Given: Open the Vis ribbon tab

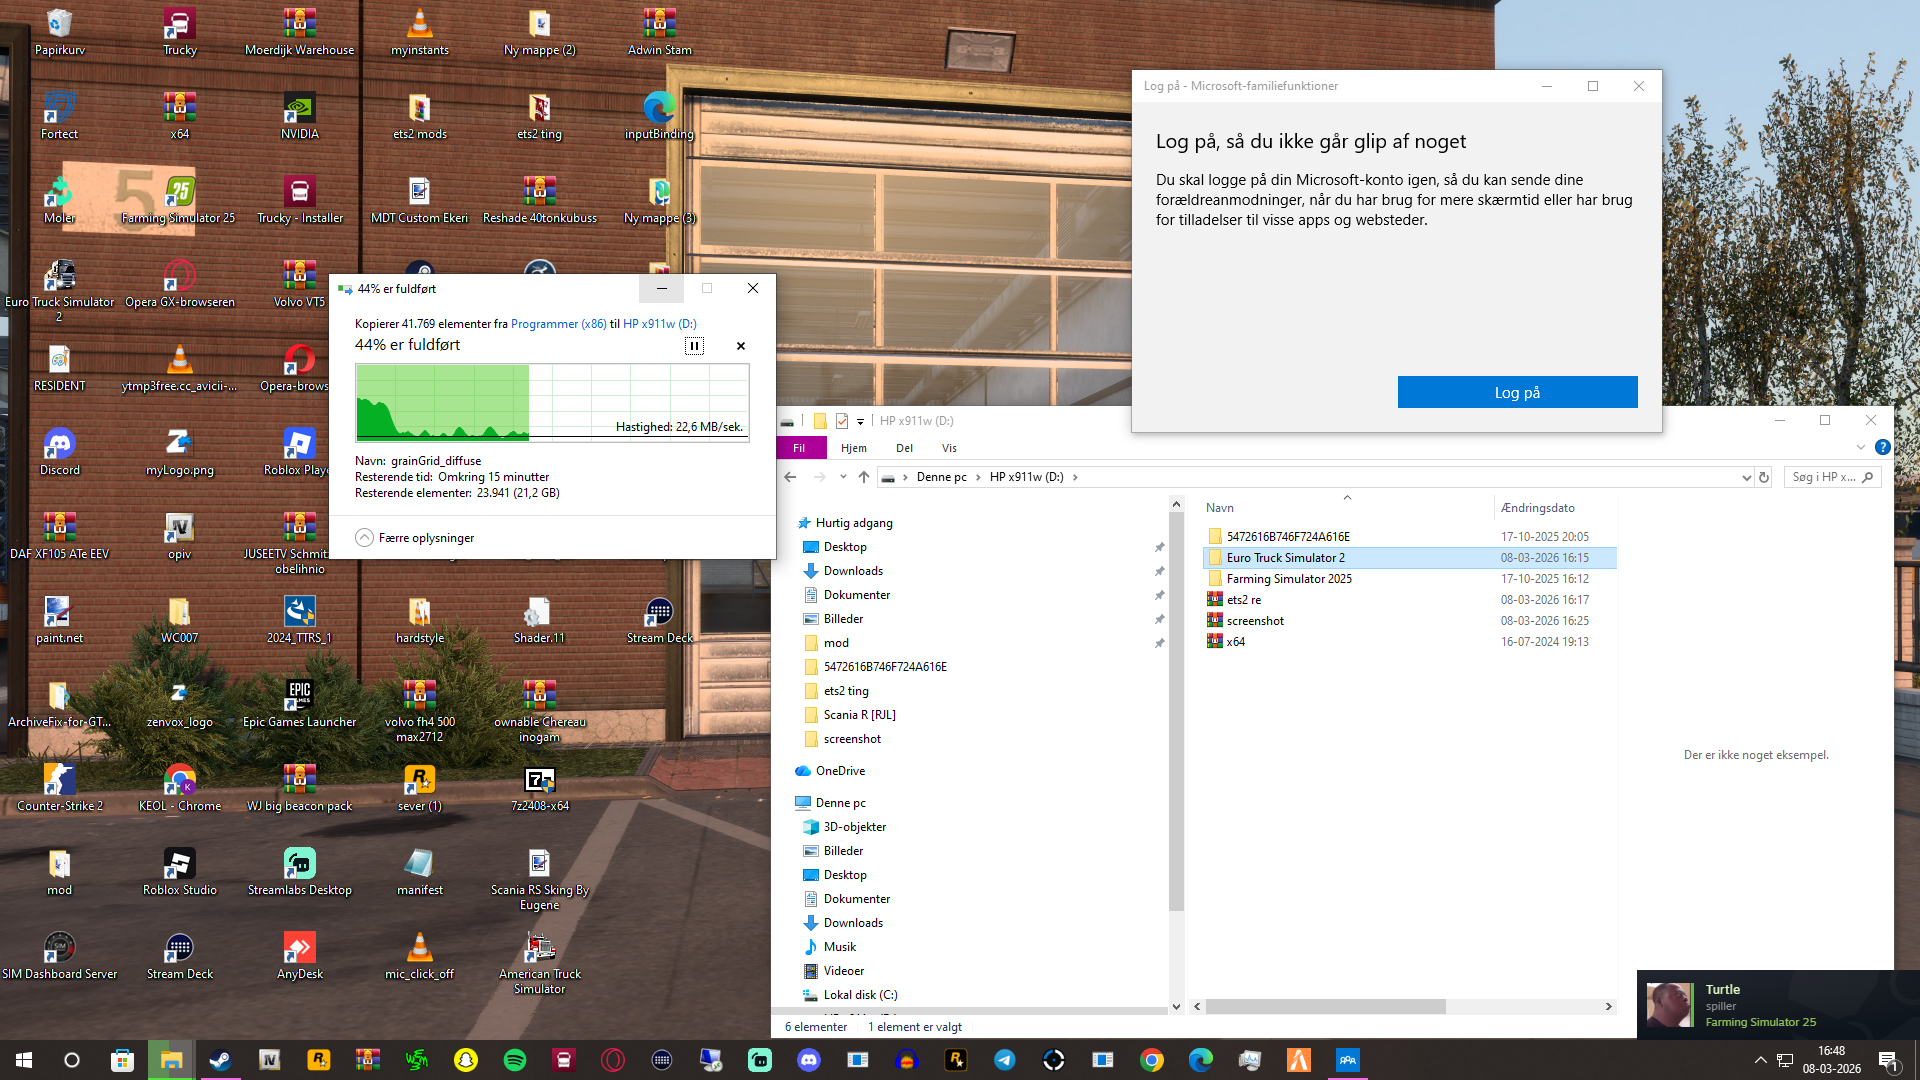Looking at the screenshot, I should [x=949, y=448].
